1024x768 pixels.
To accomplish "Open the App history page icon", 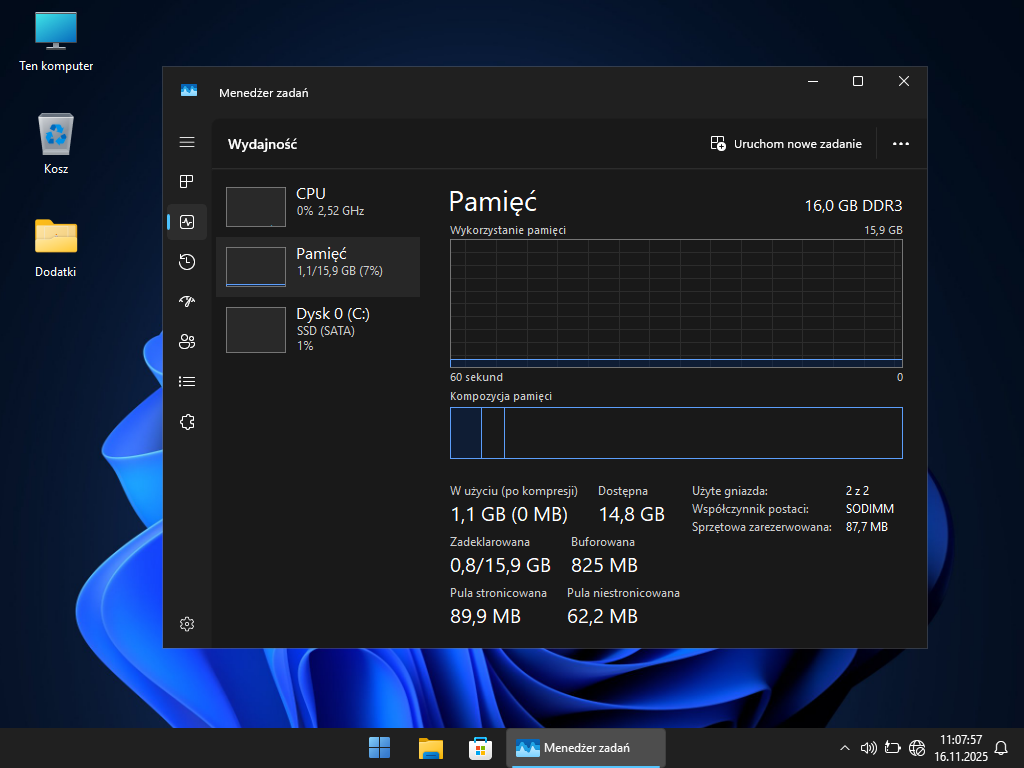I will (x=187, y=262).
